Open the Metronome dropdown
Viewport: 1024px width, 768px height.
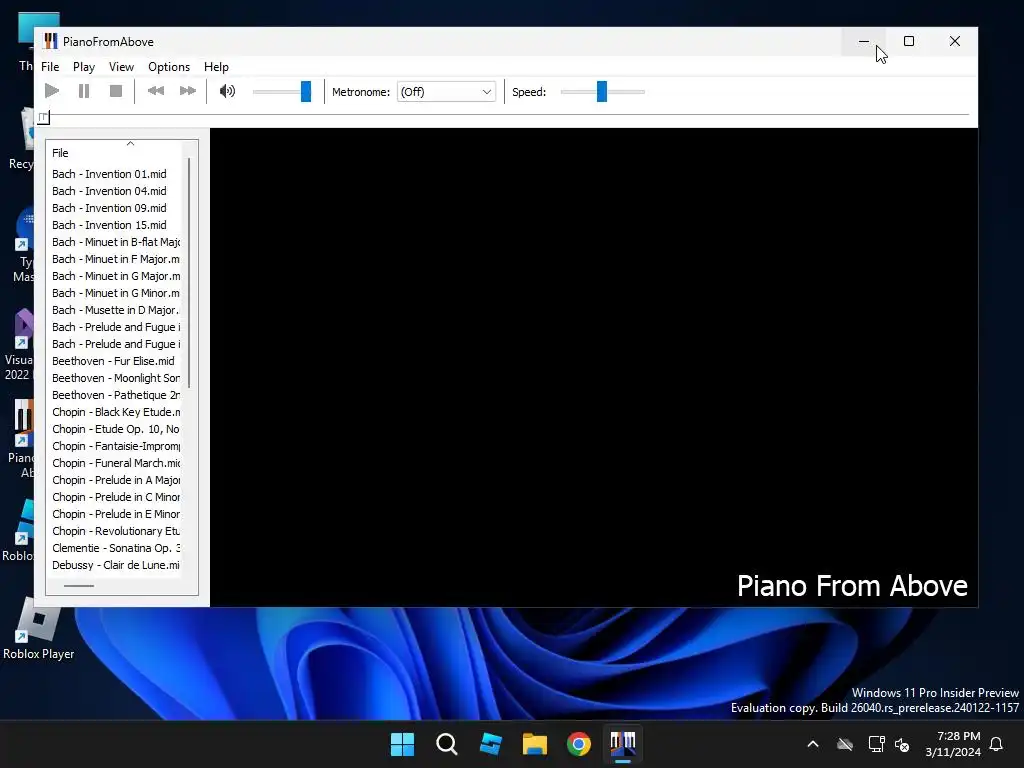(446, 92)
